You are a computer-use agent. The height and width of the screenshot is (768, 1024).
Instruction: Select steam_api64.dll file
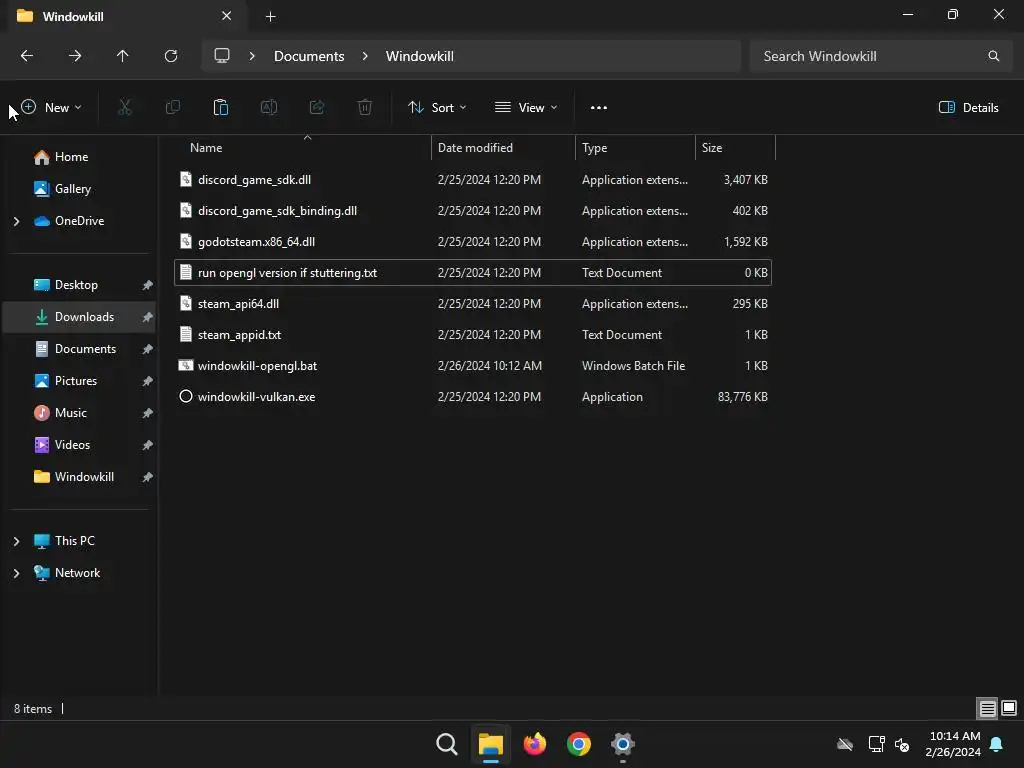coord(473,304)
